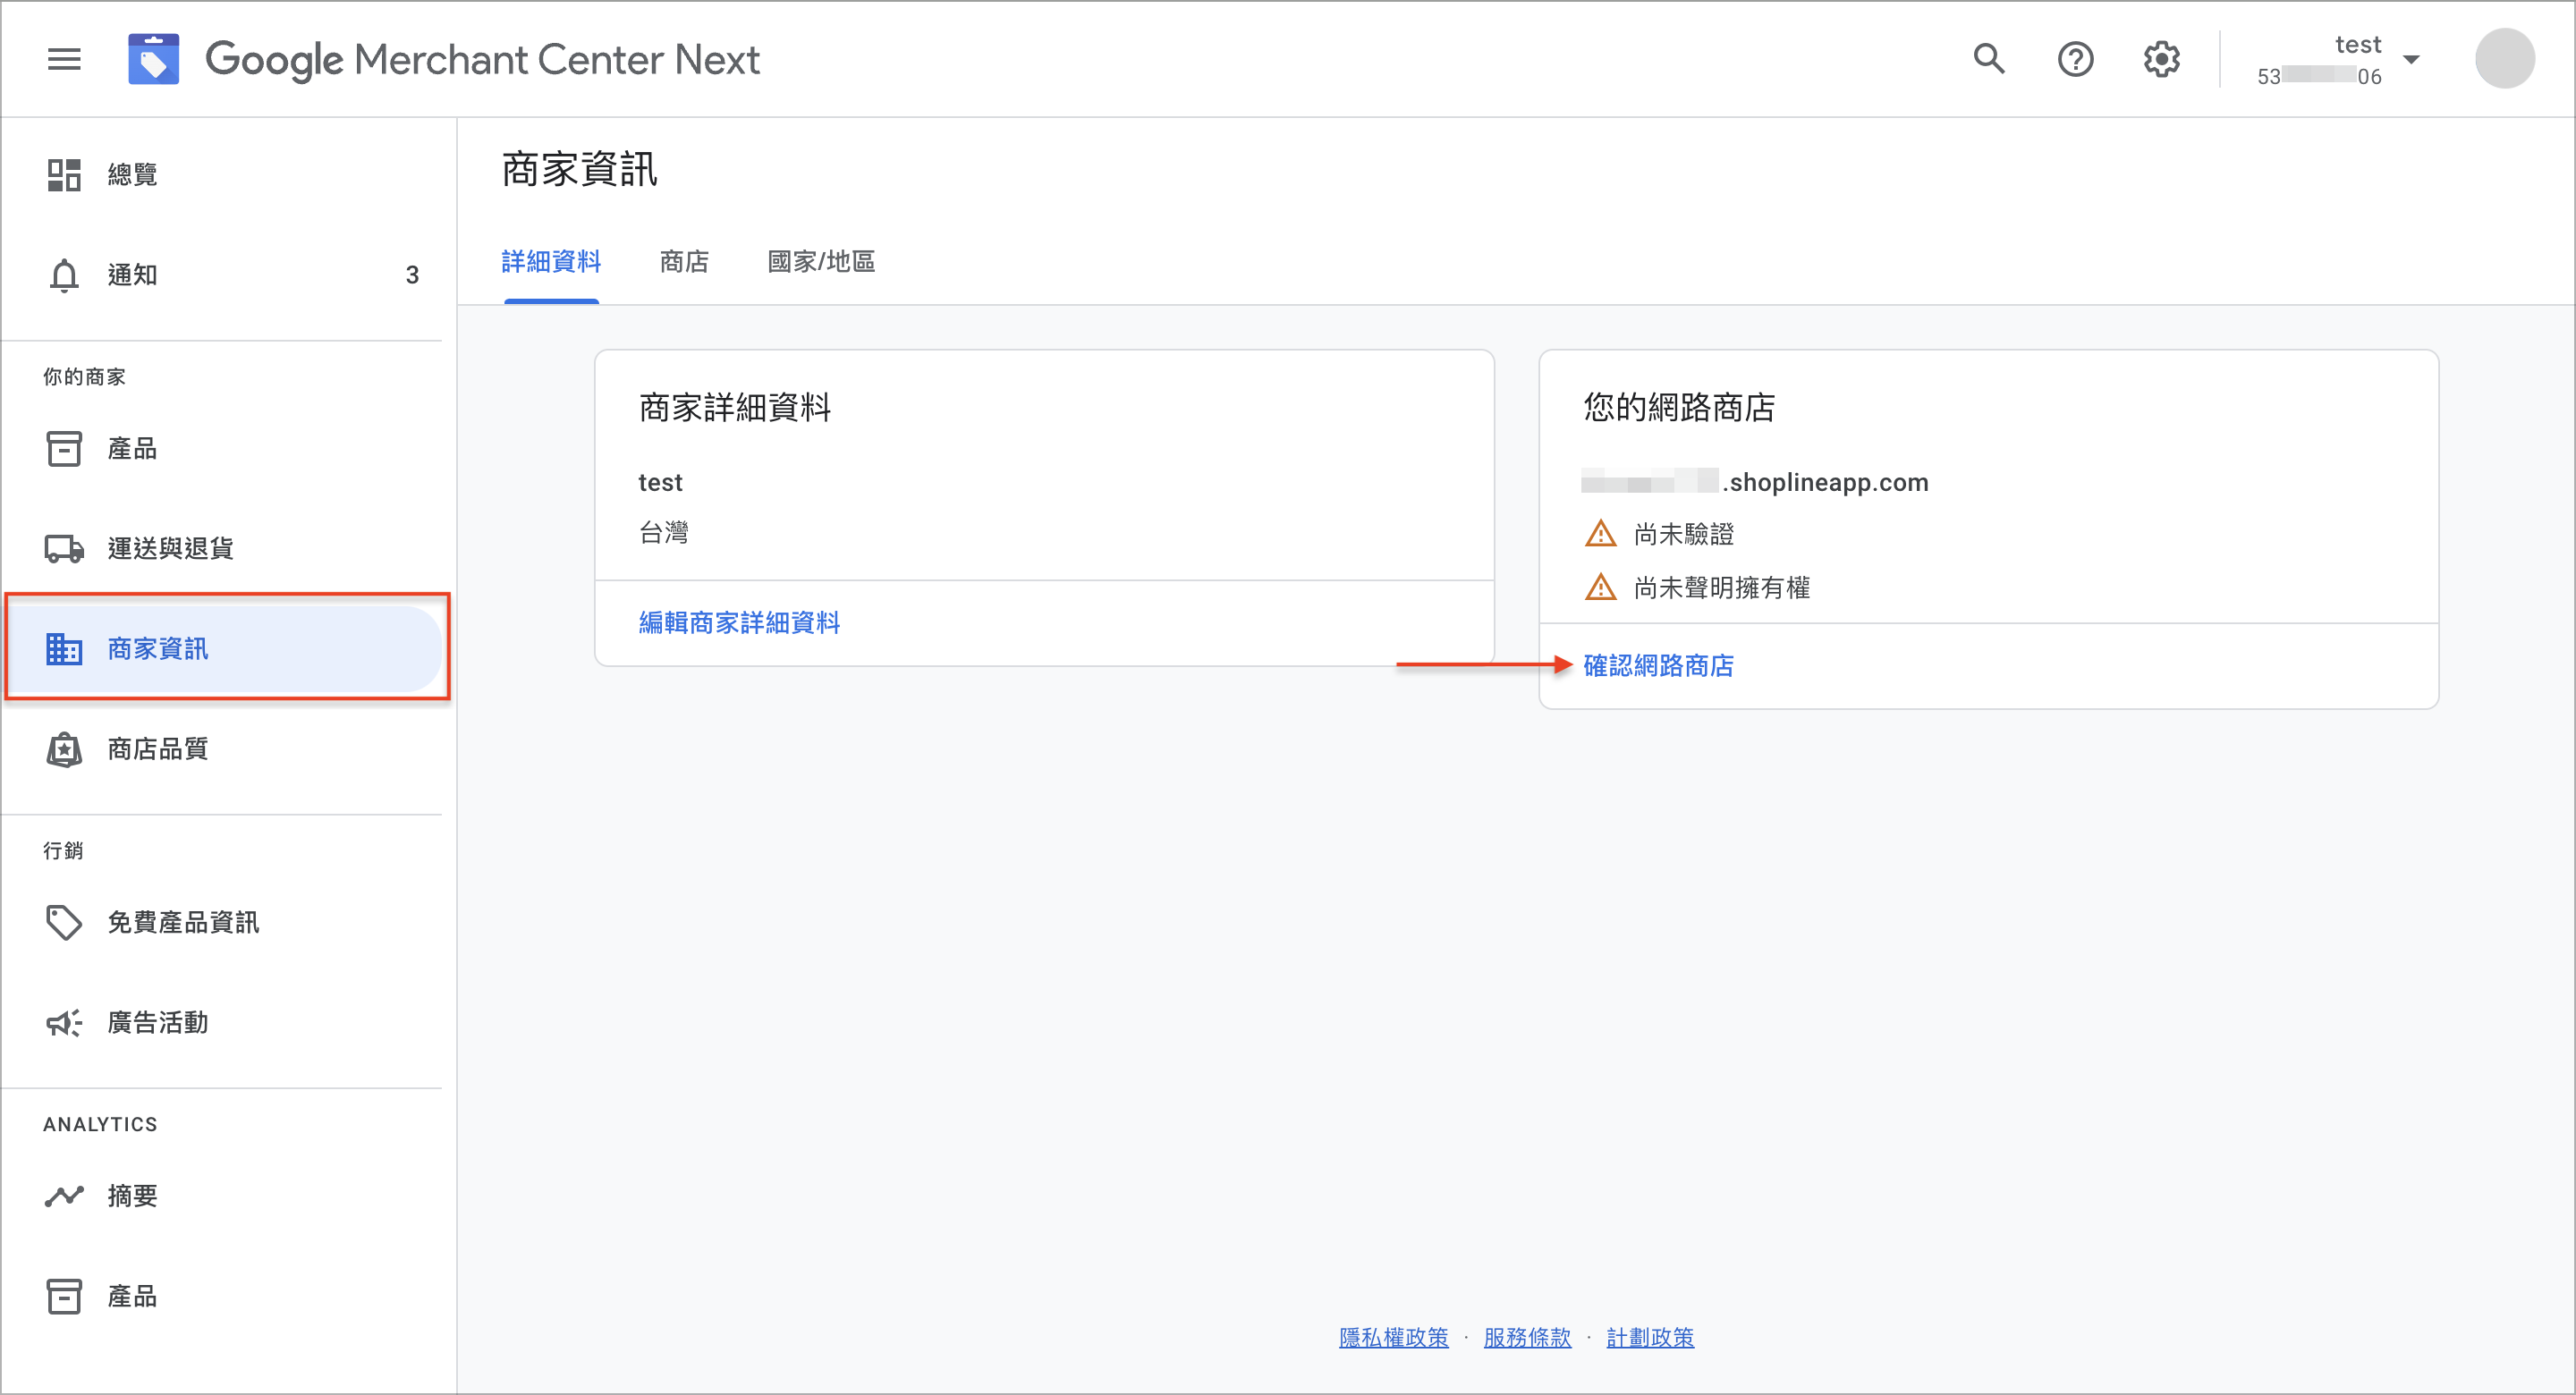Click the 確認網路商店 link
Image resolution: width=2576 pixels, height=1395 pixels.
(x=1658, y=666)
